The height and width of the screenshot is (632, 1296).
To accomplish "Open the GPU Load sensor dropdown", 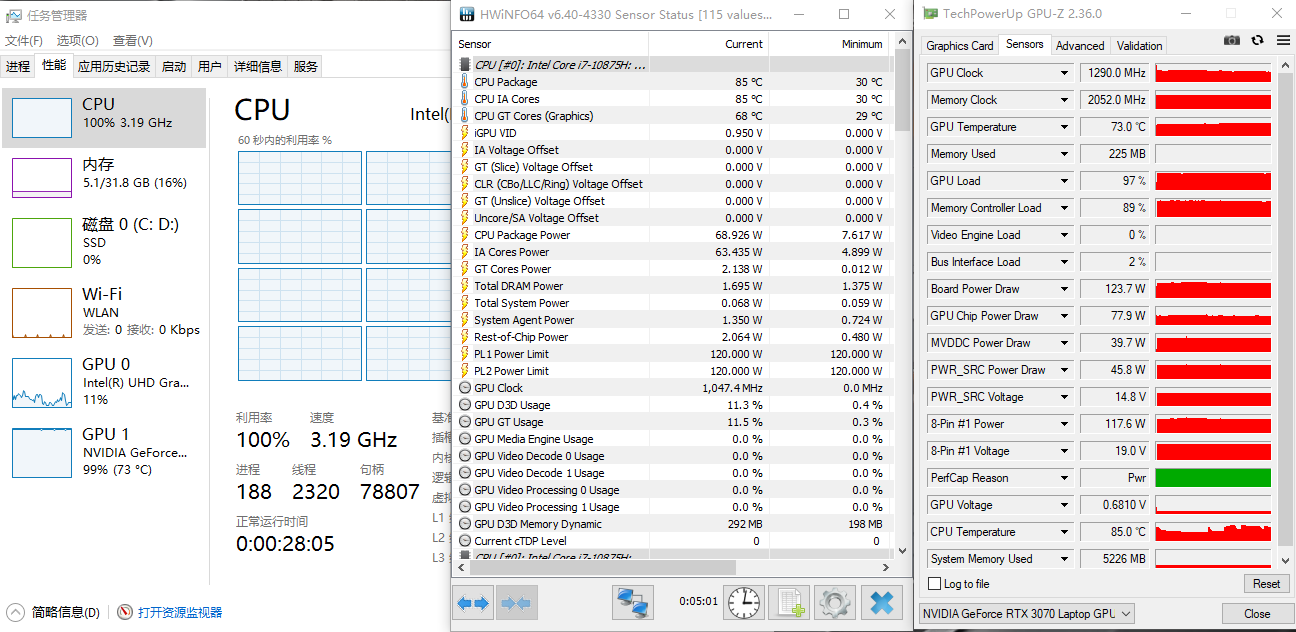I will (x=1065, y=181).
